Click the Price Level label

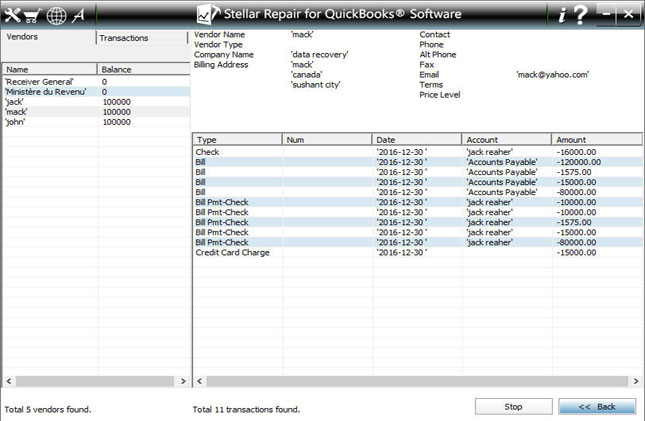(x=440, y=95)
